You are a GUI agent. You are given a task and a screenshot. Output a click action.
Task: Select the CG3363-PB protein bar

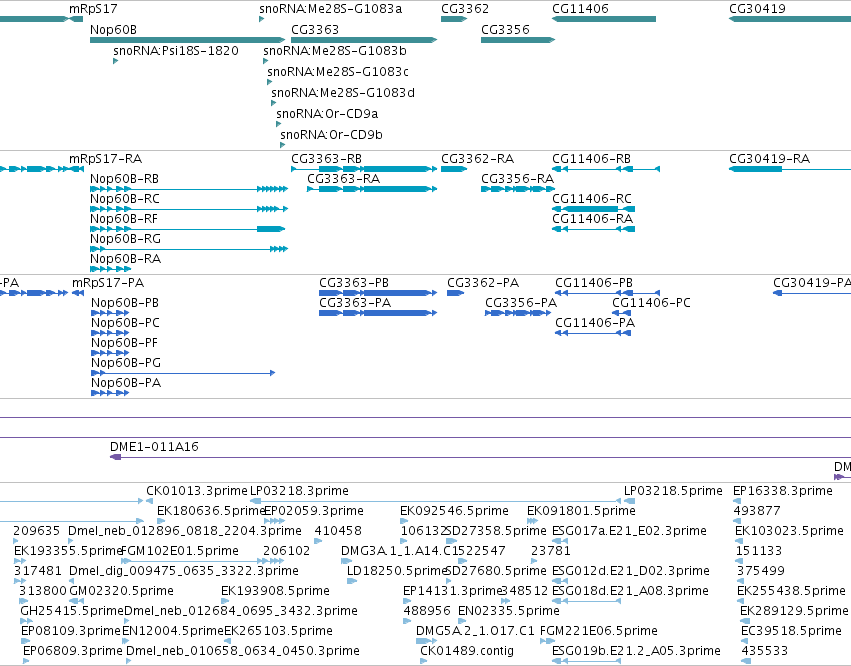pos(378,293)
